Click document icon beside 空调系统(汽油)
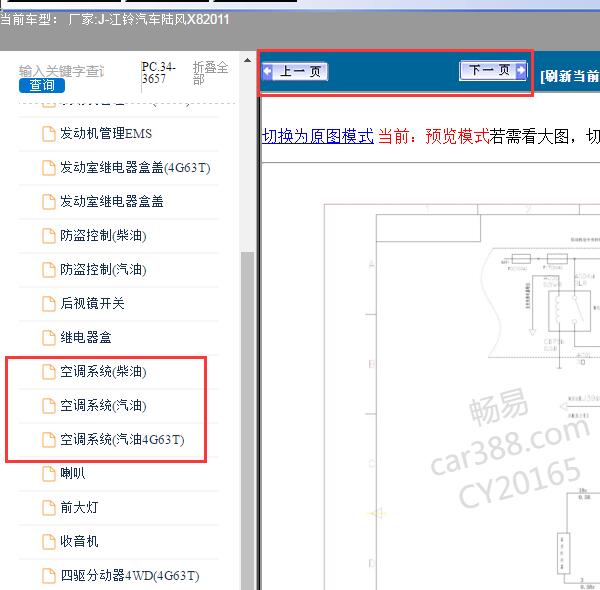This screenshot has width=600, height=590. click(49, 406)
